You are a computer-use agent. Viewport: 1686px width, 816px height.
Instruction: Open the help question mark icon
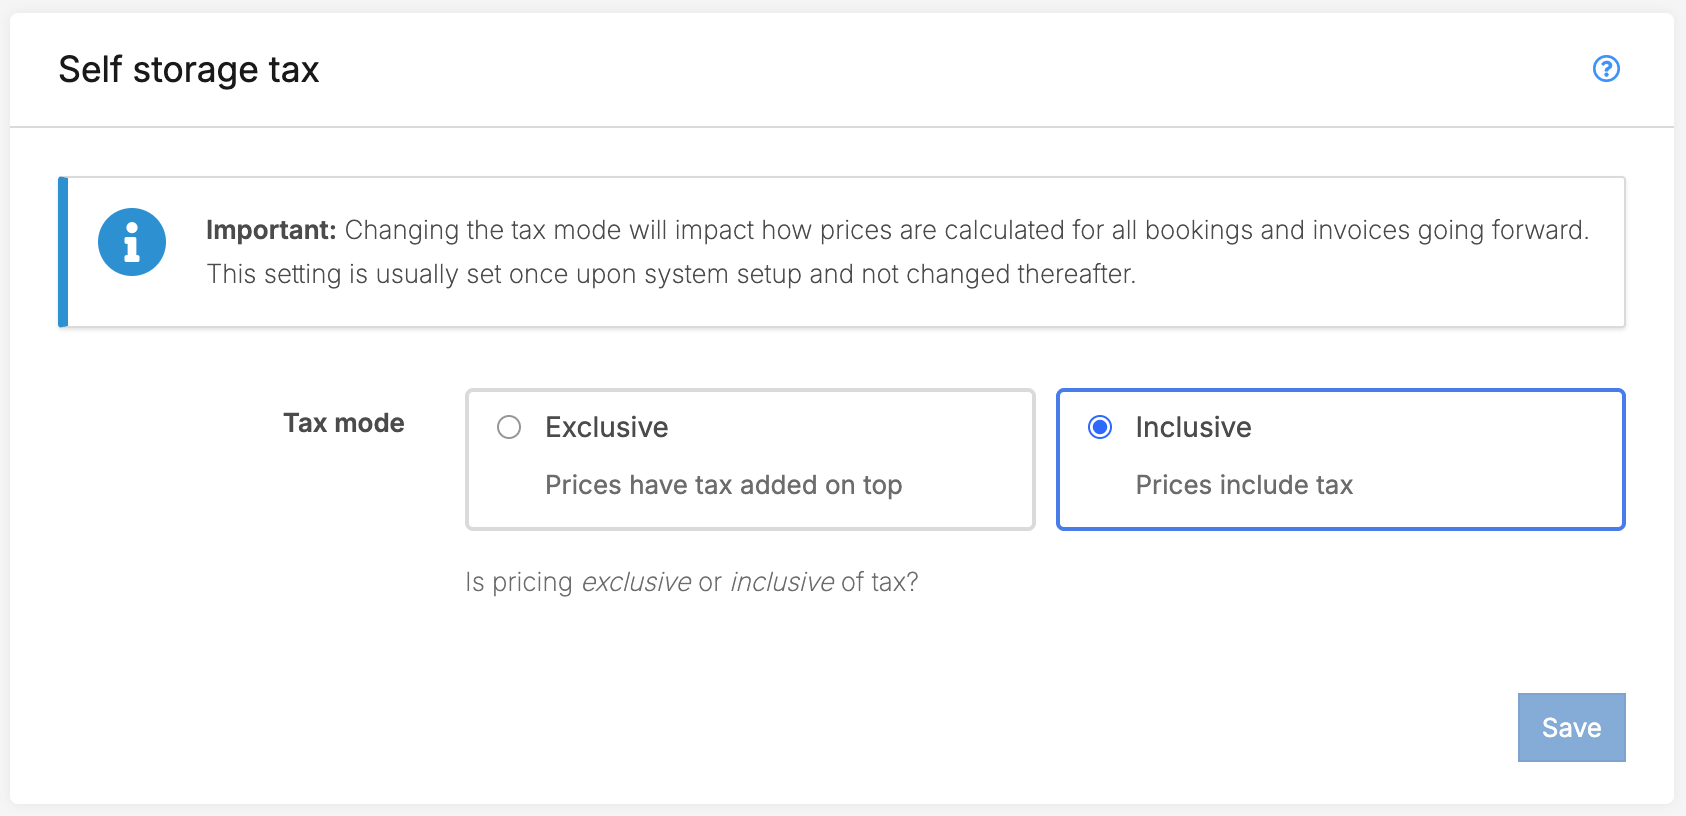[x=1606, y=69]
